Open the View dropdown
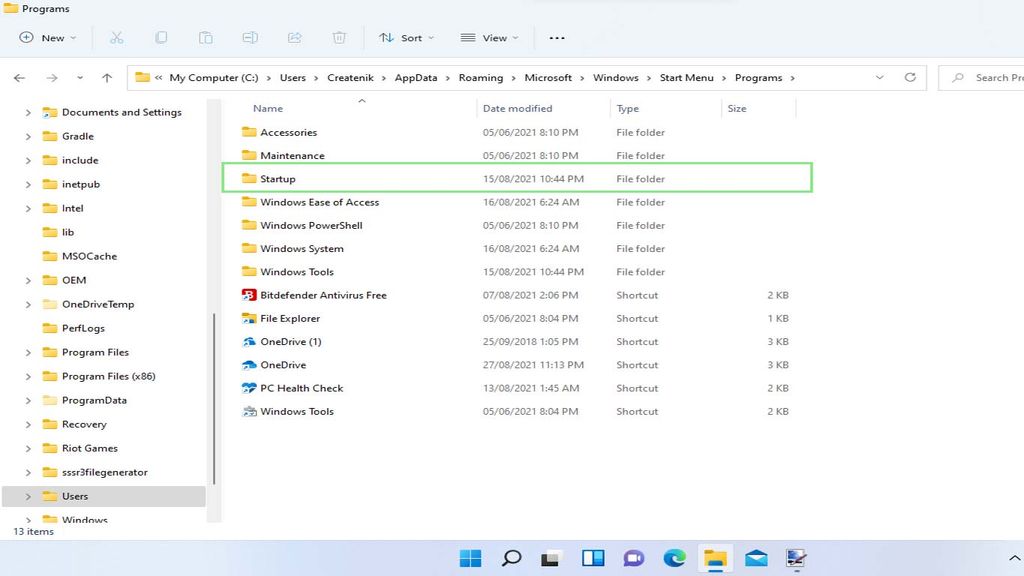The height and width of the screenshot is (576, 1024). [x=488, y=37]
